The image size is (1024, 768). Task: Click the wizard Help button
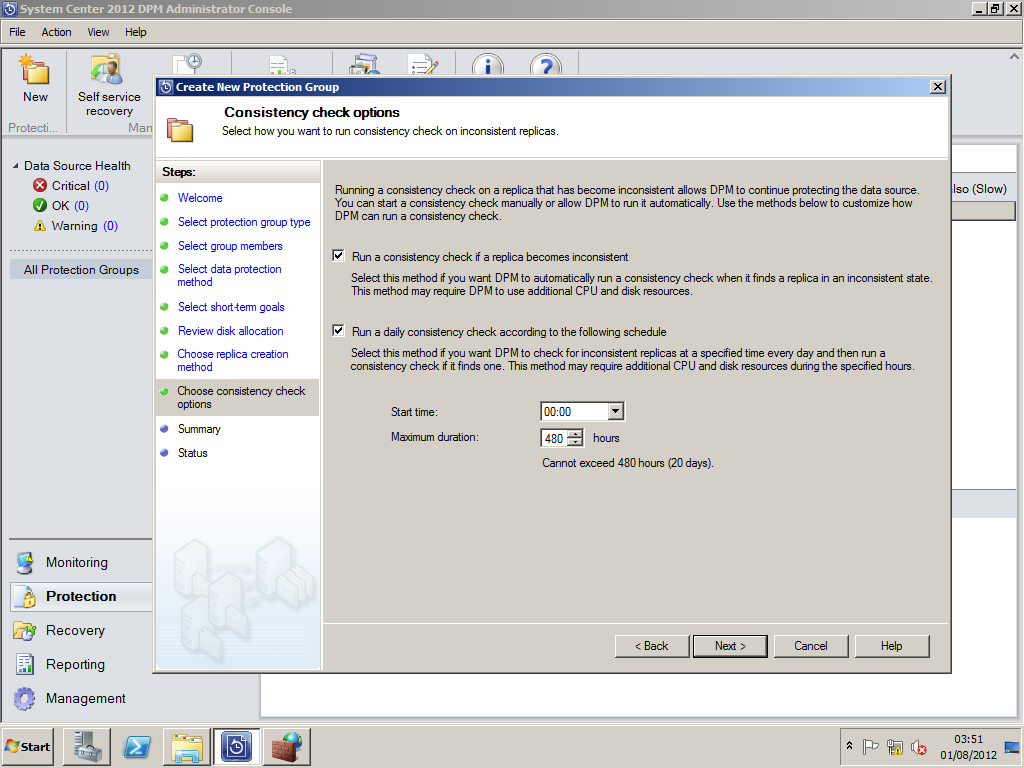click(891, 646)
